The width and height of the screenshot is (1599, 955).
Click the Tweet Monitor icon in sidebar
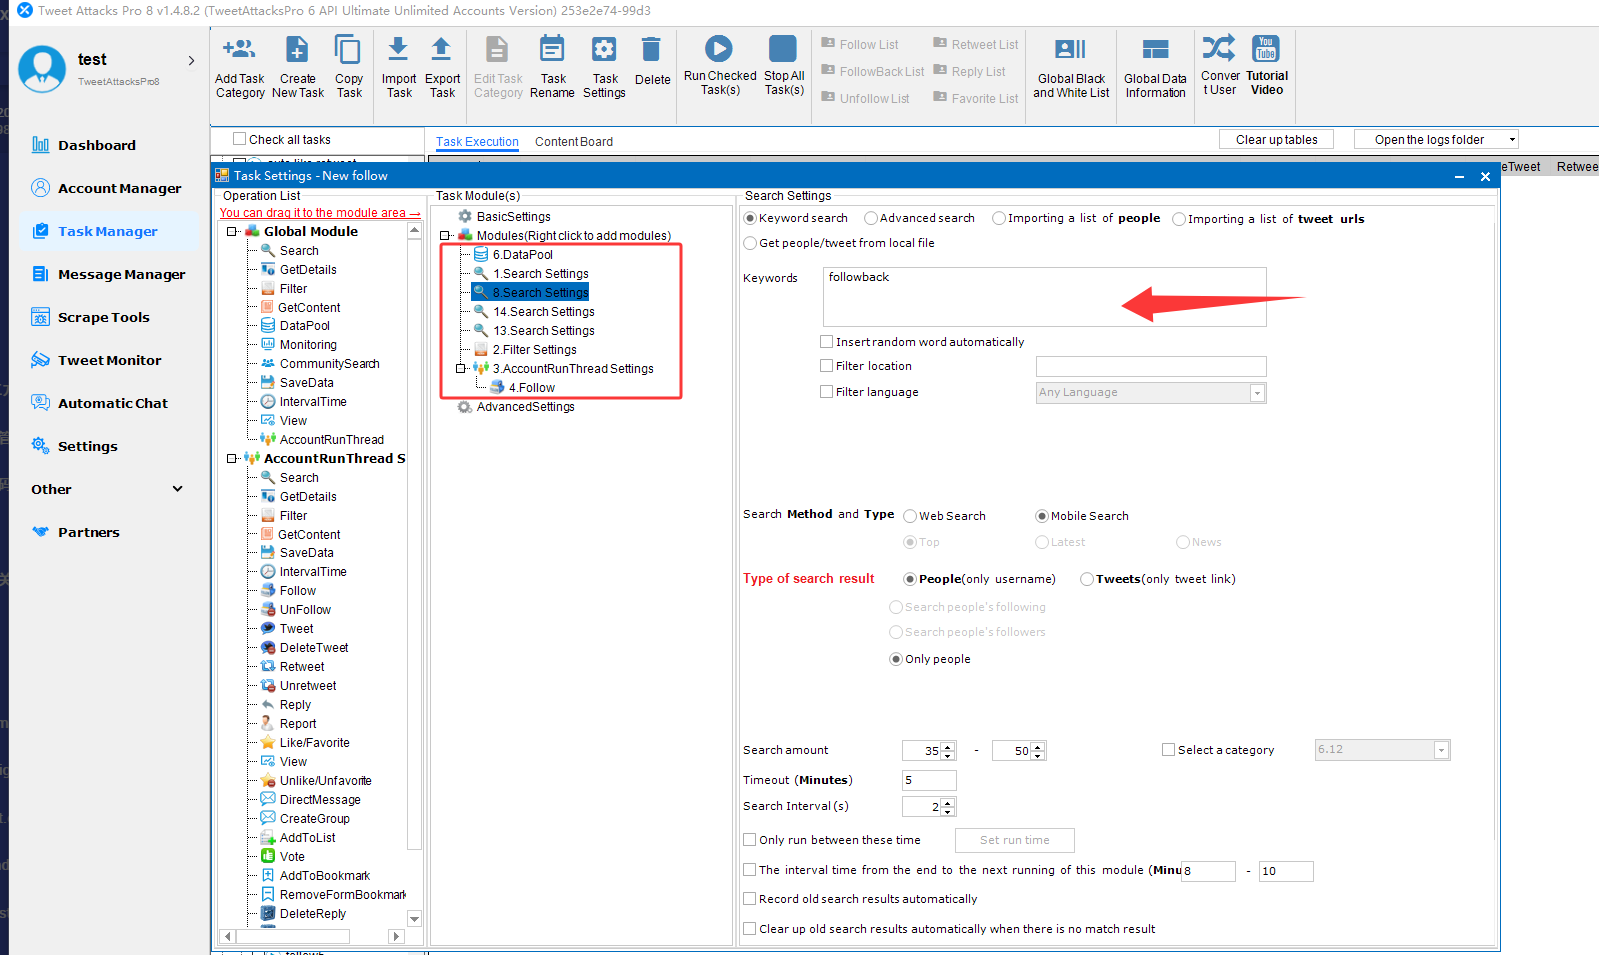point(40,360)
